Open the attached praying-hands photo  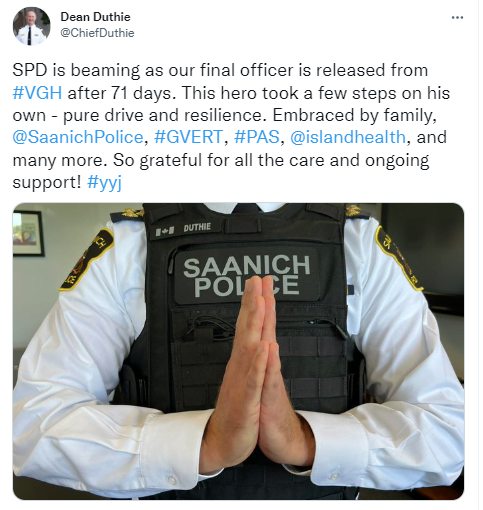click(238, 351)
